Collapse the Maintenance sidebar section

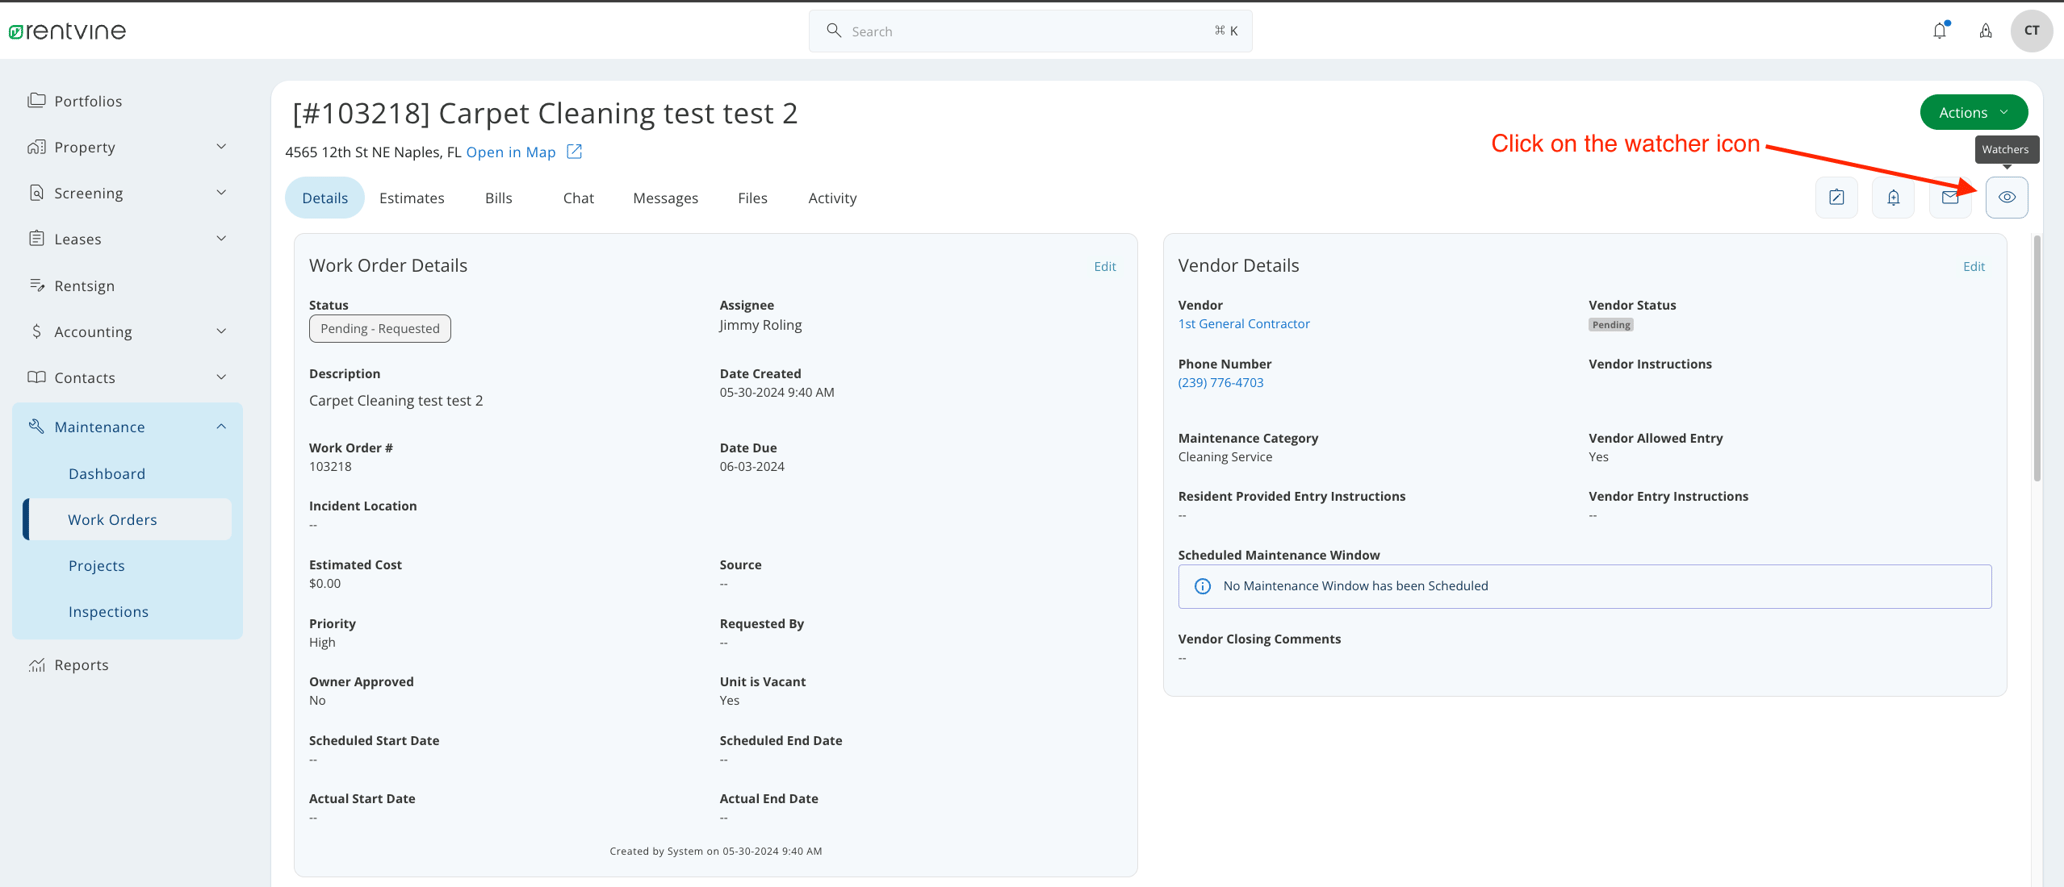click(127, 427)
